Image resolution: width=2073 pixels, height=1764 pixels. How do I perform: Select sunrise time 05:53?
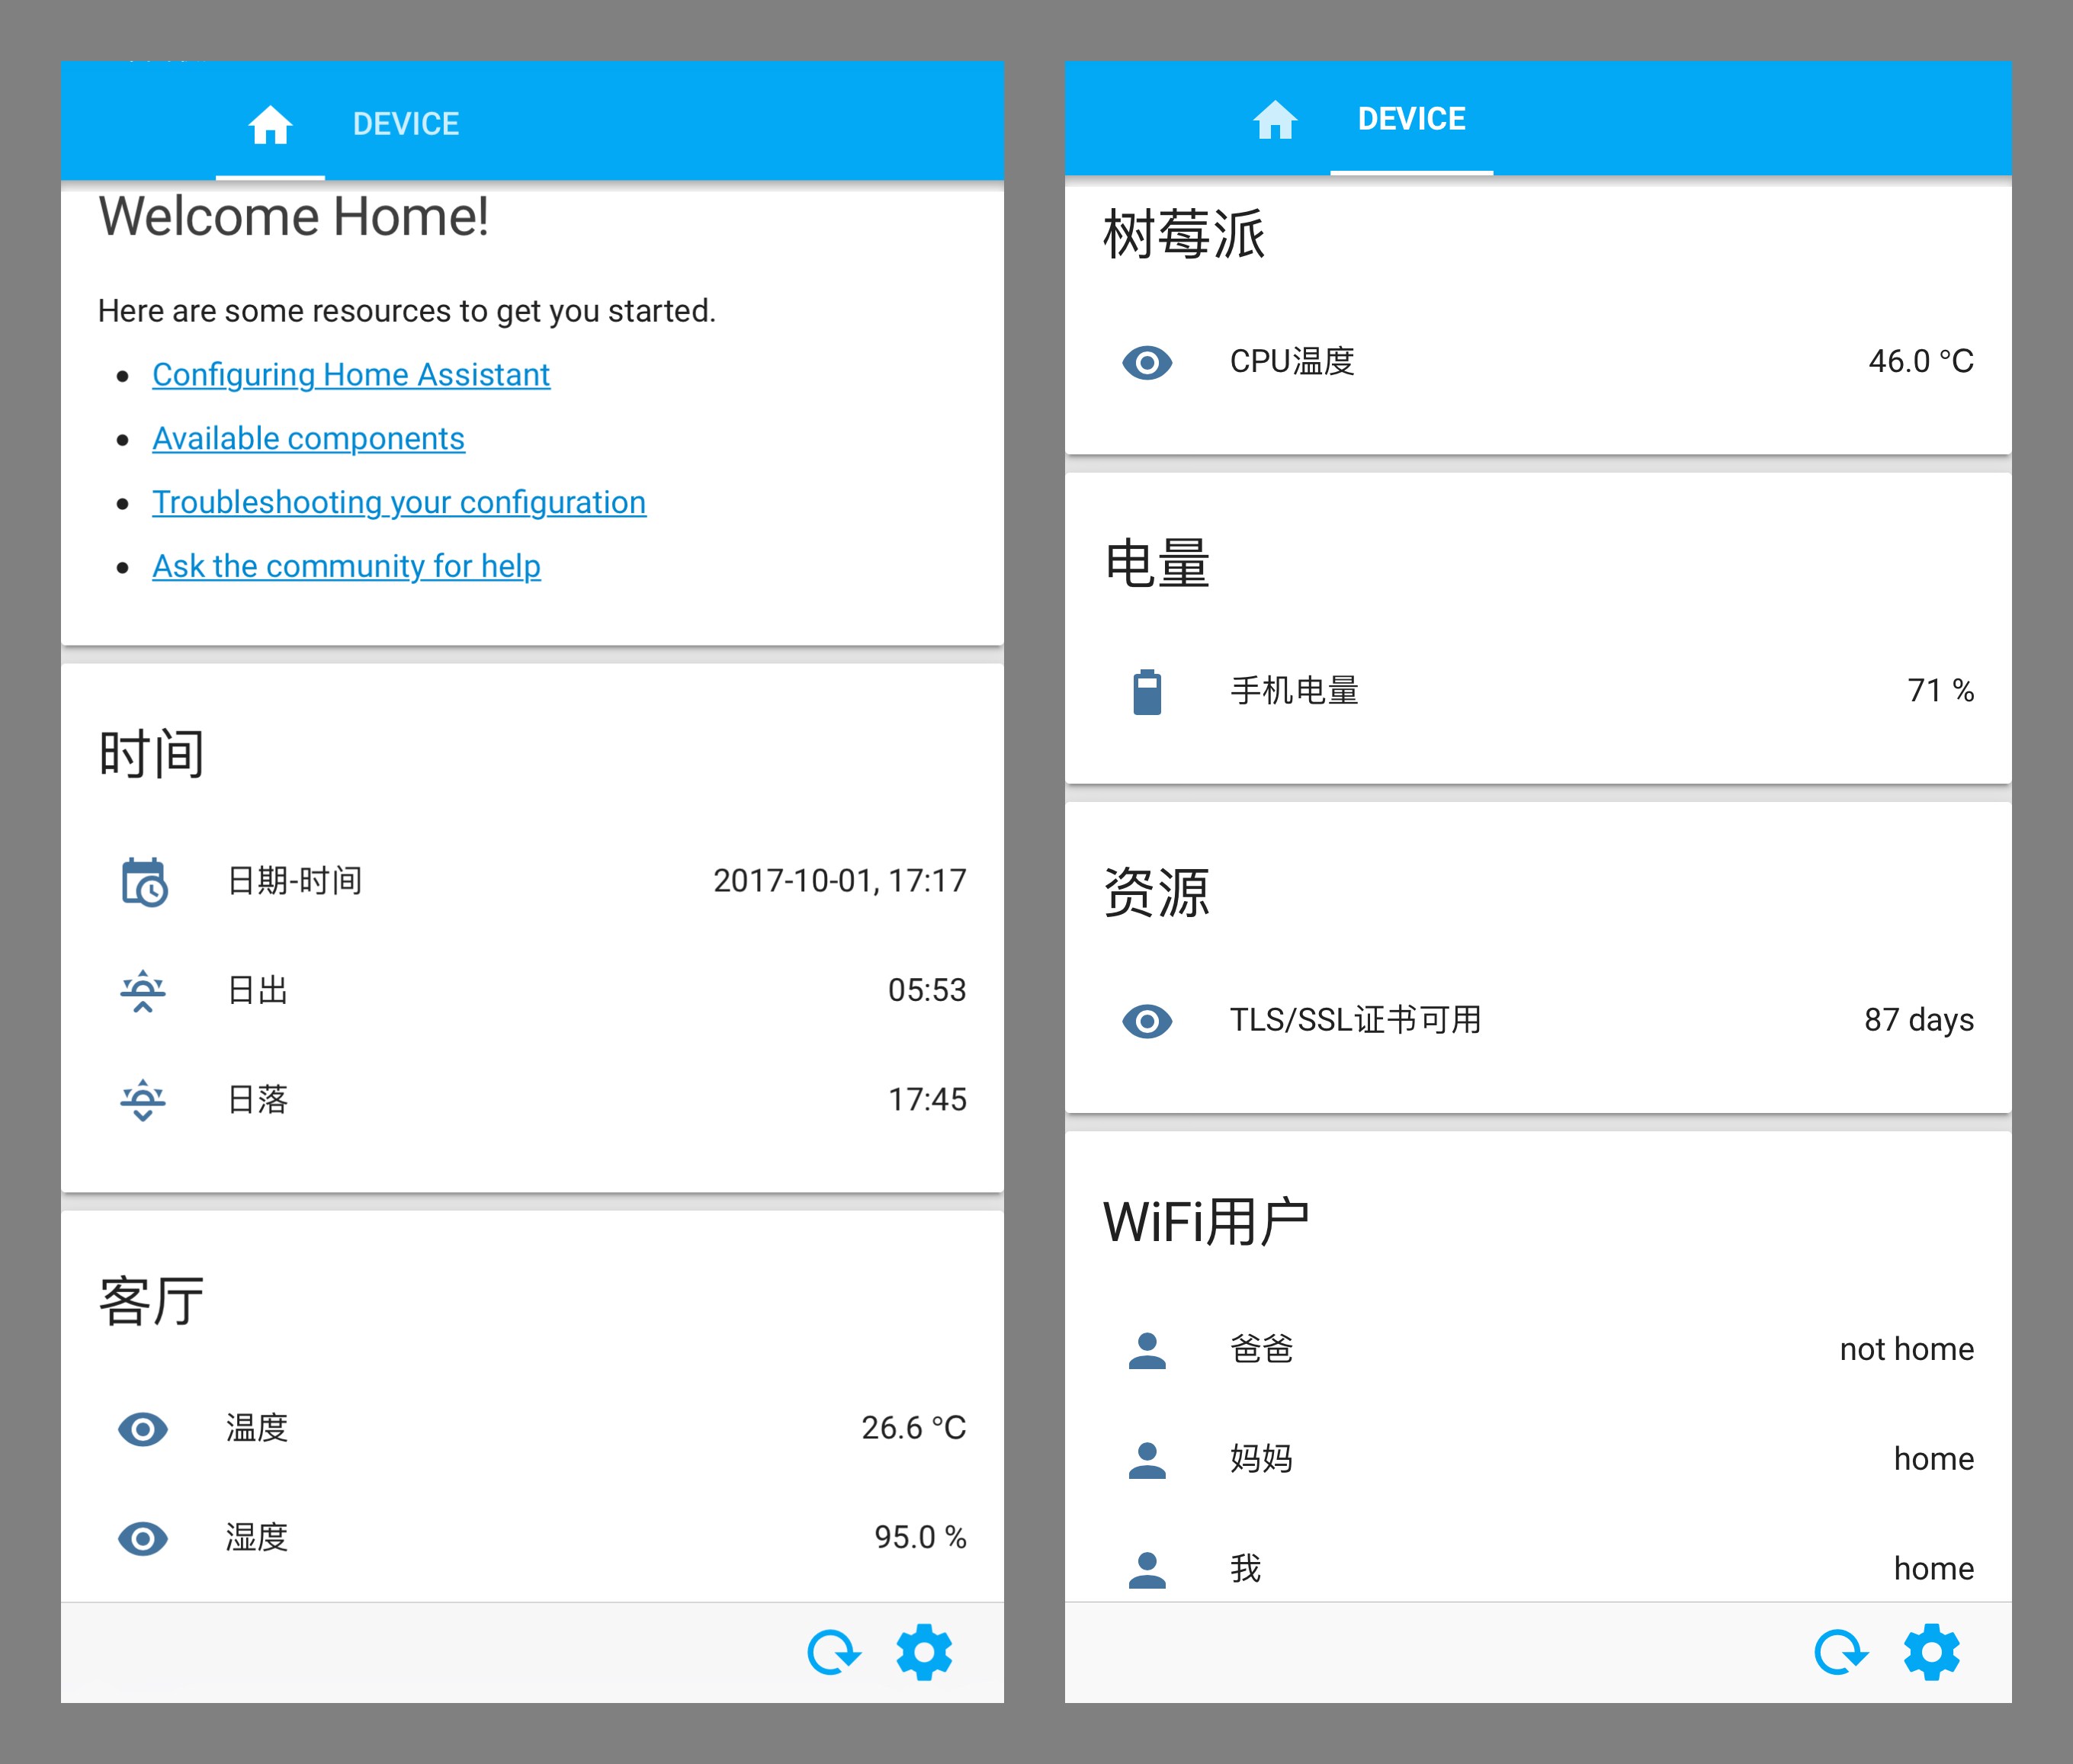[x=927, y=990]
